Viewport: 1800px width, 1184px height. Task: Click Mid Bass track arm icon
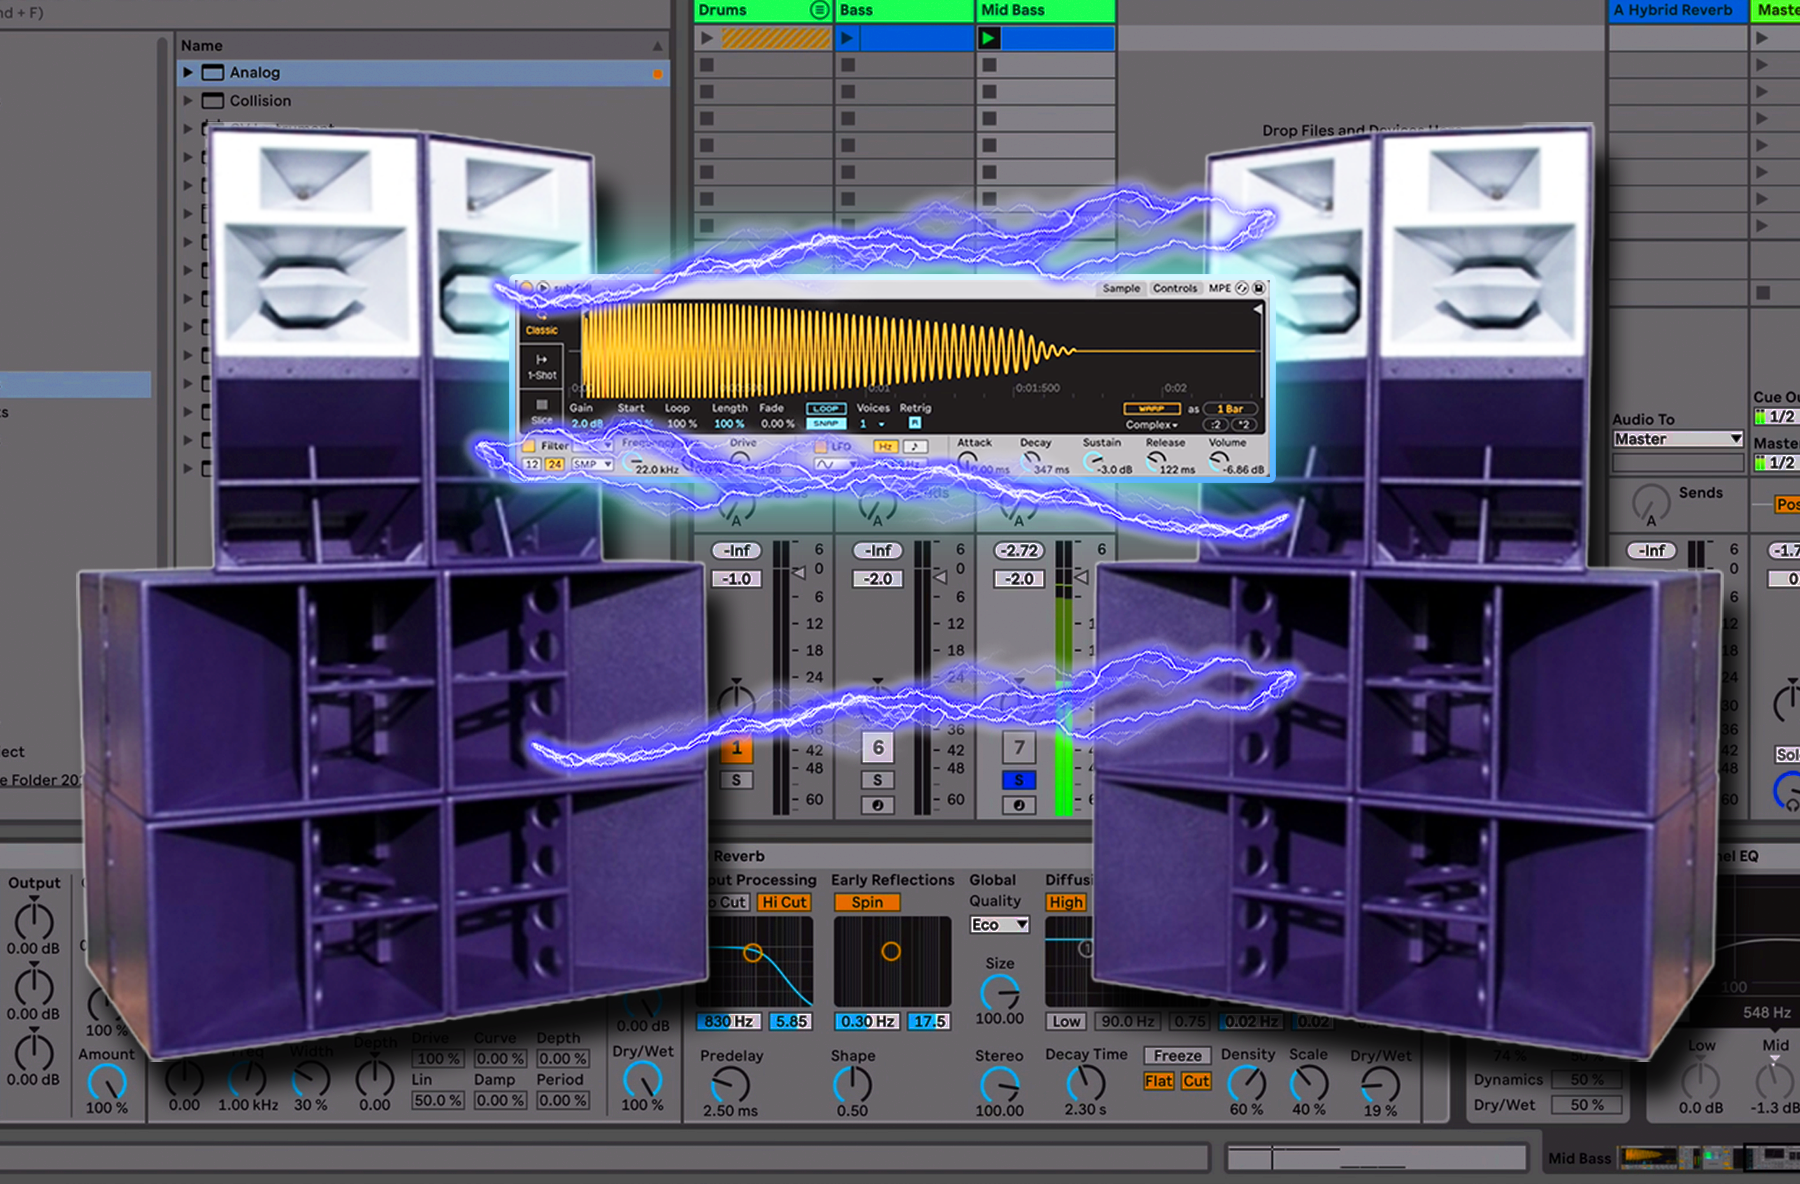pos(1018,805)
